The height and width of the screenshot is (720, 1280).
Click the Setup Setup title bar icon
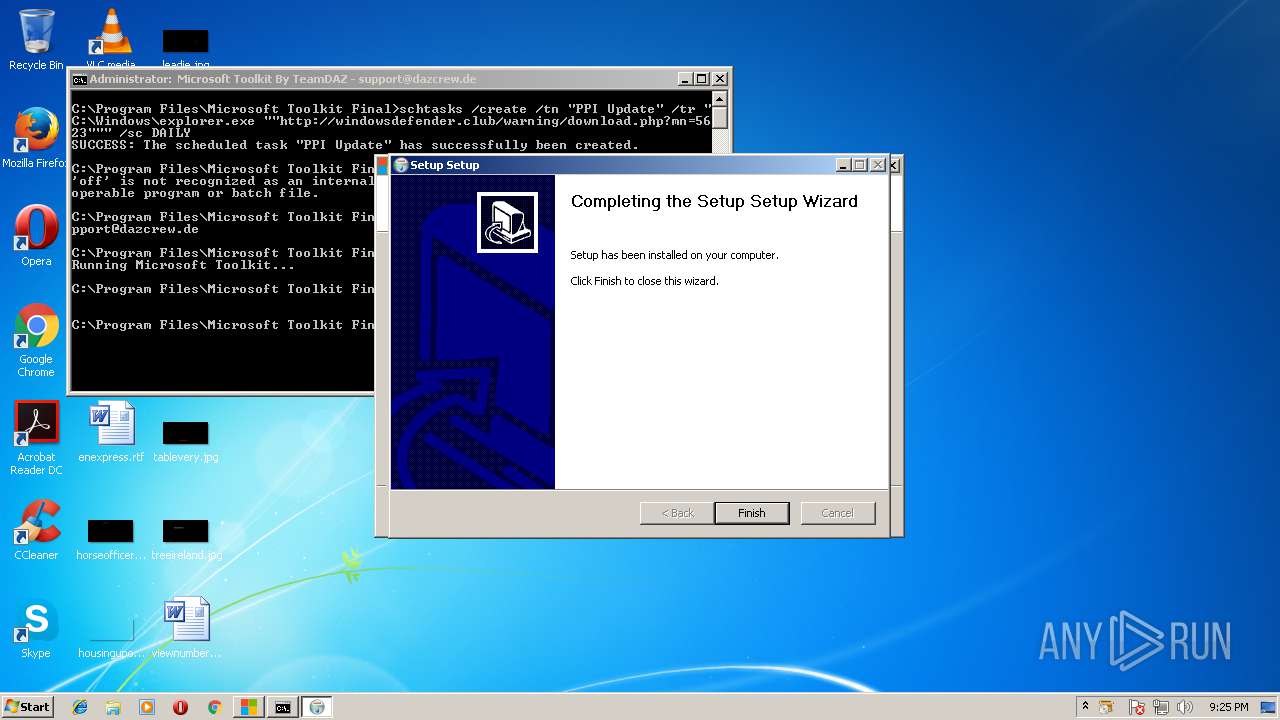coord(401,165)
